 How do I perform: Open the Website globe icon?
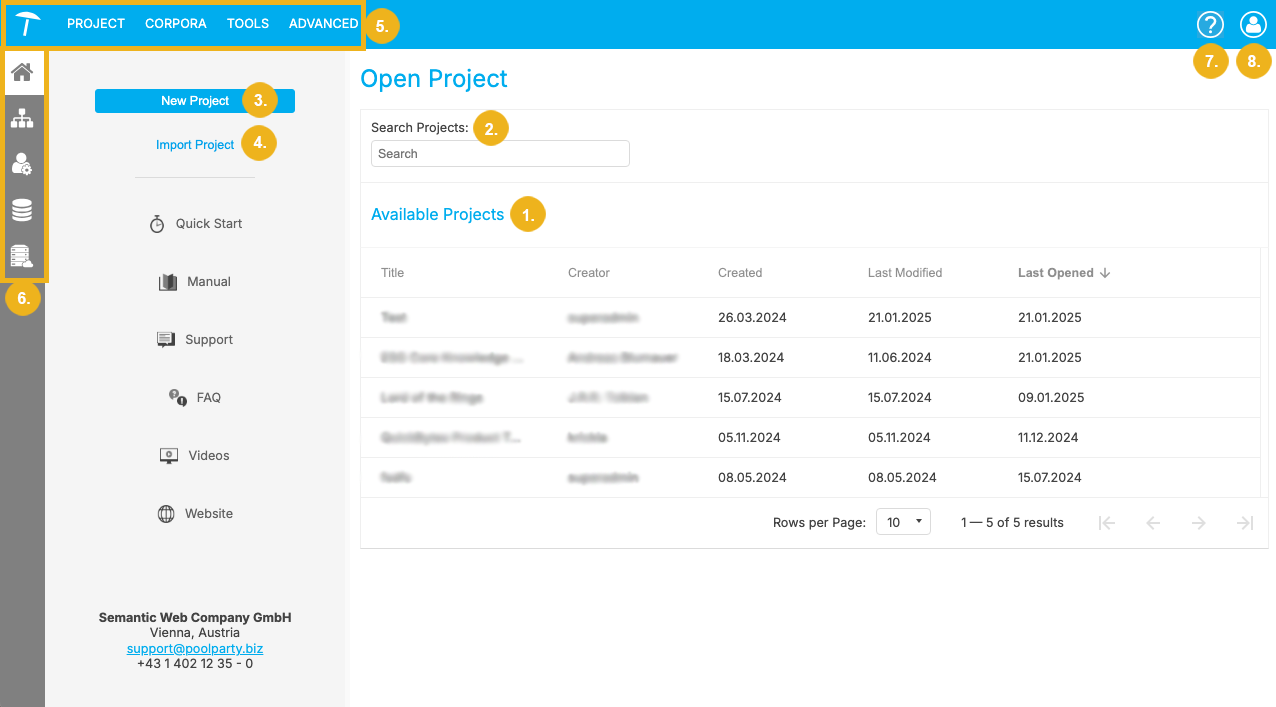pyautogui.click(x=169, y=513)
